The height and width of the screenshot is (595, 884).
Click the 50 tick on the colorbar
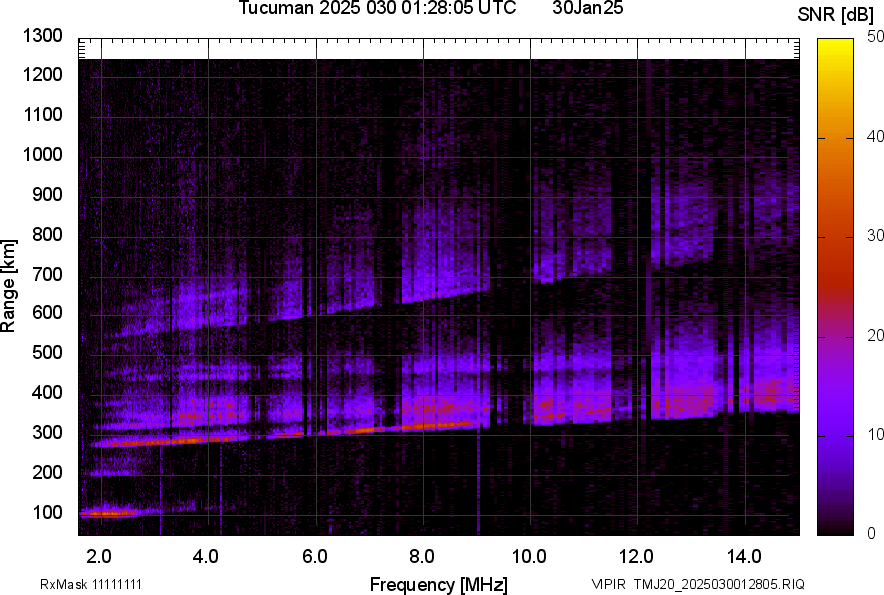click(x=877, y=37)
